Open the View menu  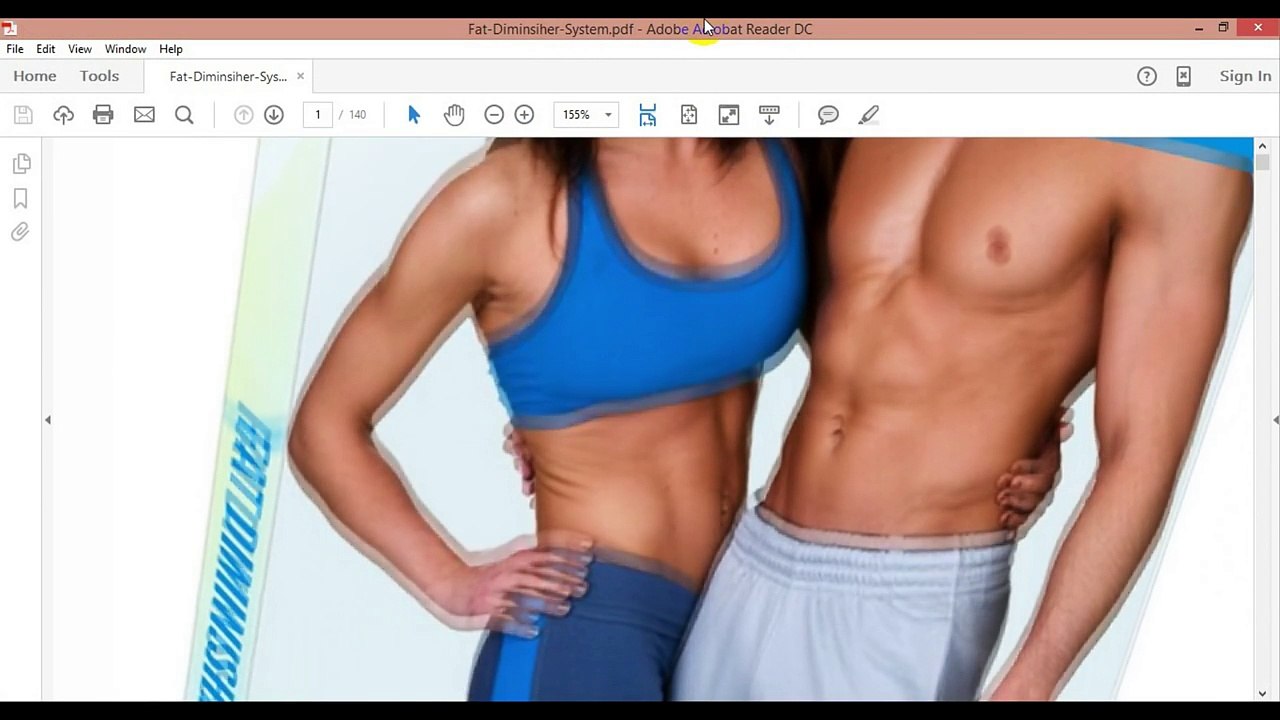coord(80,49)
